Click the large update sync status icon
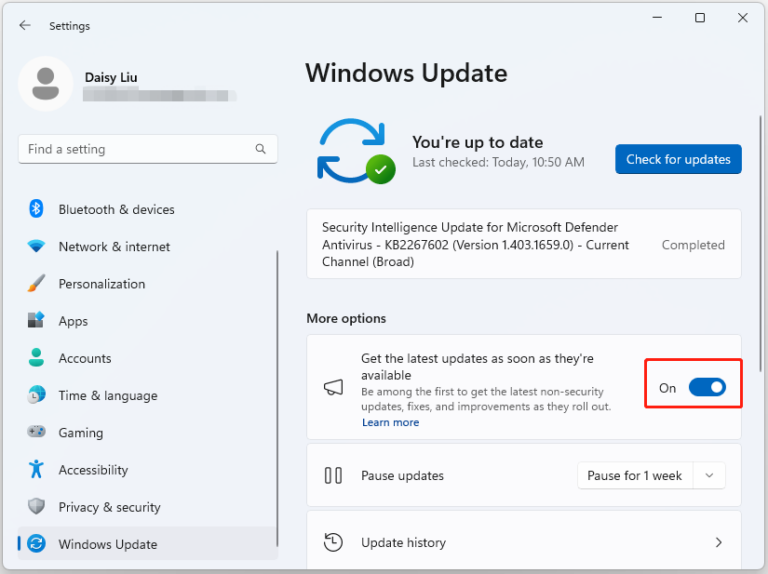 (356, 151)
